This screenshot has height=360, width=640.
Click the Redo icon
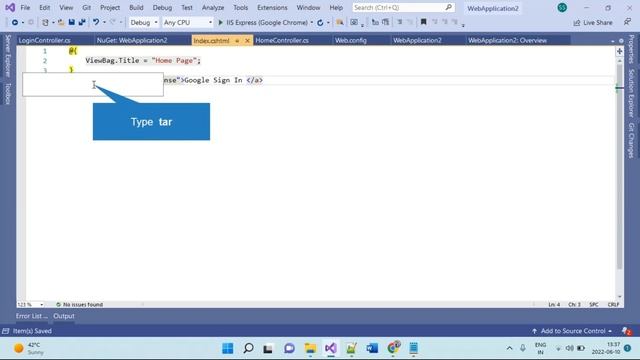pyautogui.click(x=113, y=22)
